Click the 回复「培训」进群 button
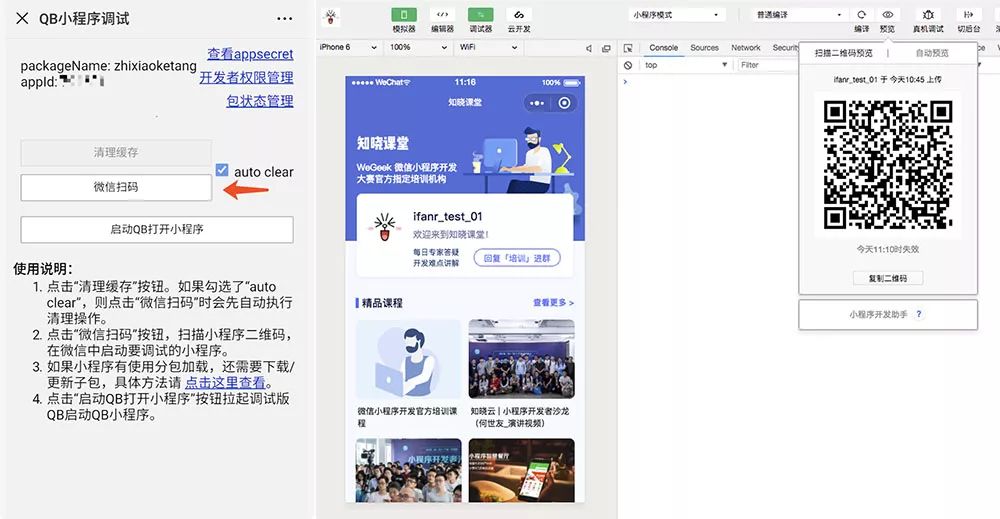This screenshot has height=519, width=1000. point(517,258)
